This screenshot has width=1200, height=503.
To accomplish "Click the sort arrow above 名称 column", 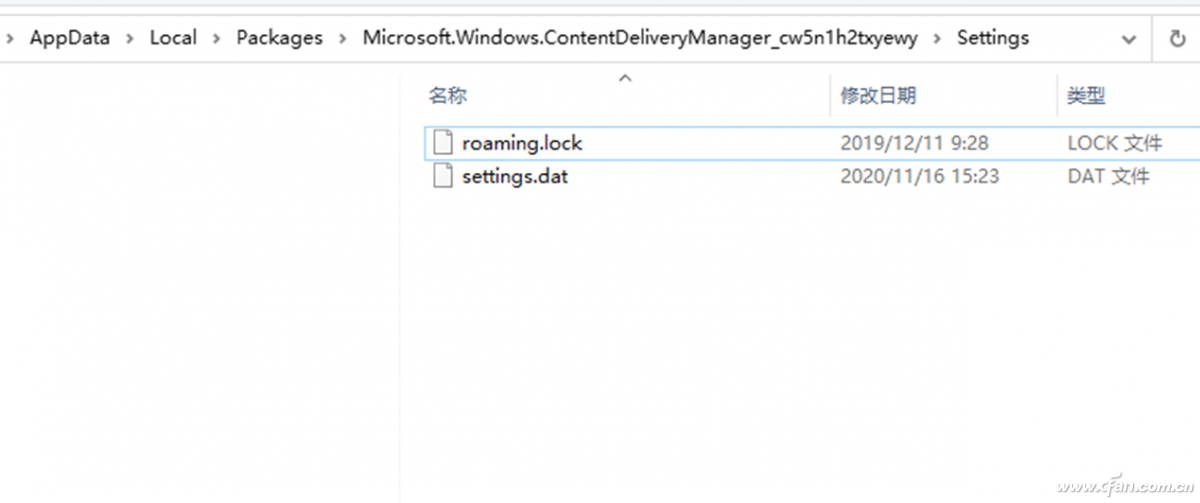I will click(x=625, y=77).
